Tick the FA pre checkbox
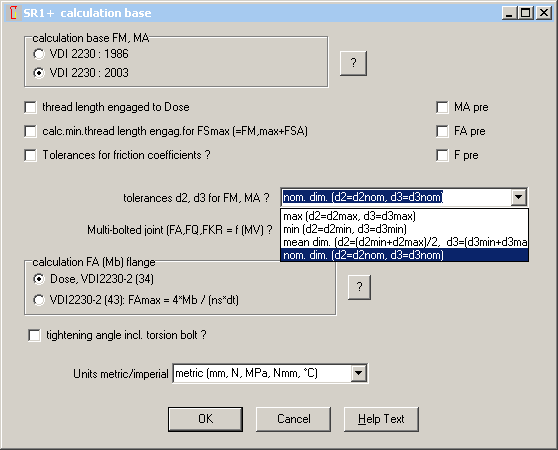 [442, 131]
